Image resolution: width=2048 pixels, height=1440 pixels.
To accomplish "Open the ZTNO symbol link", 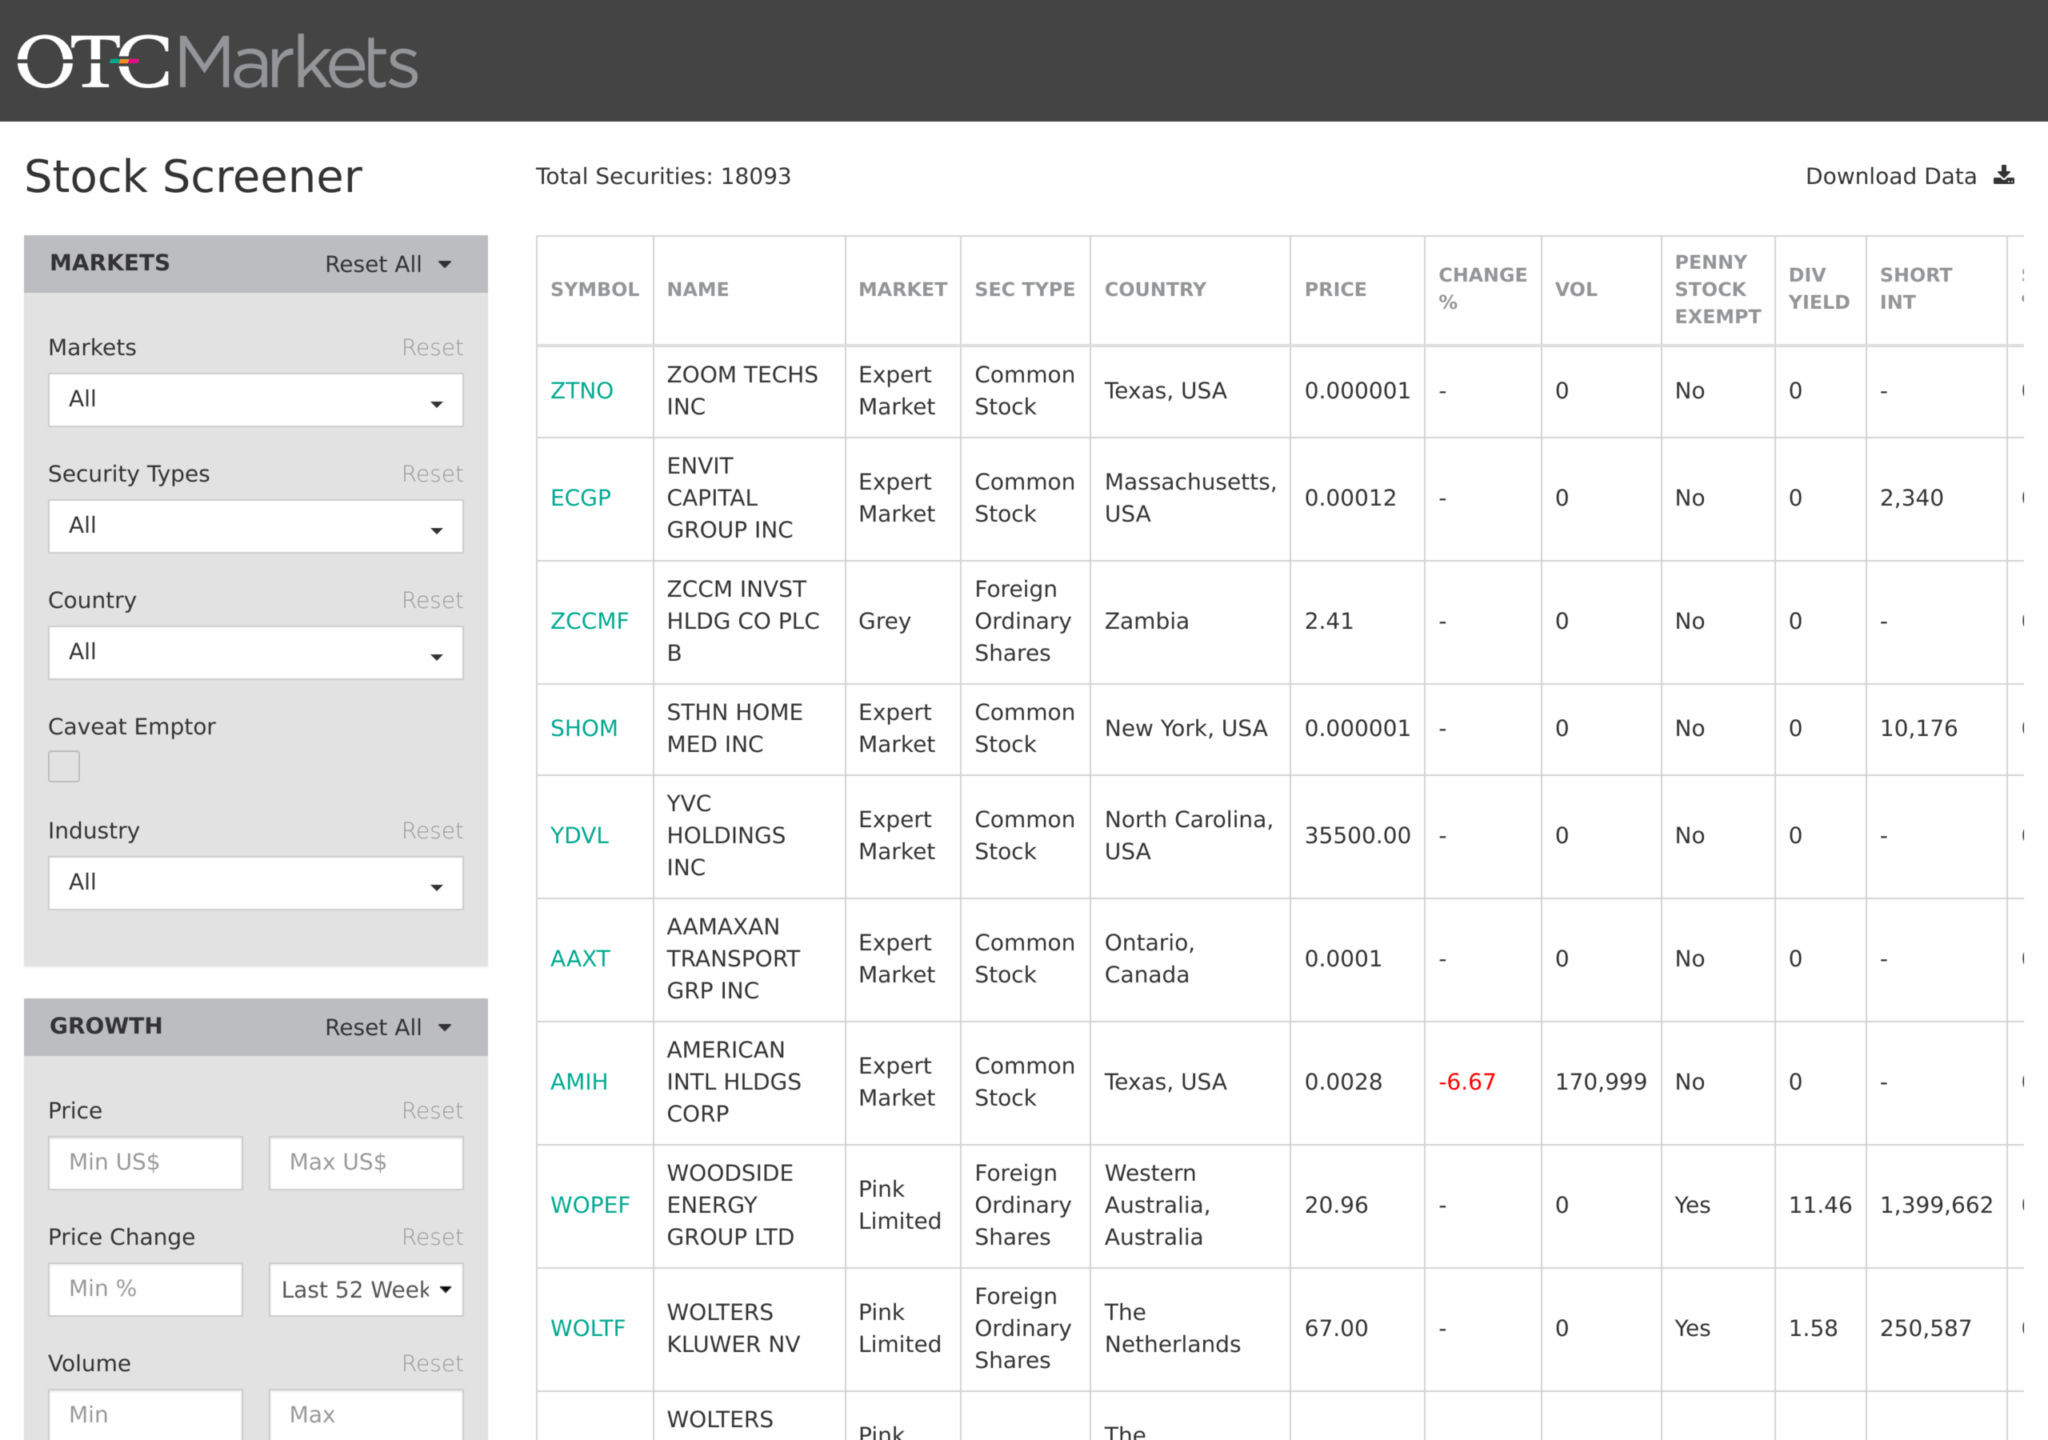I will pos(581,391).
